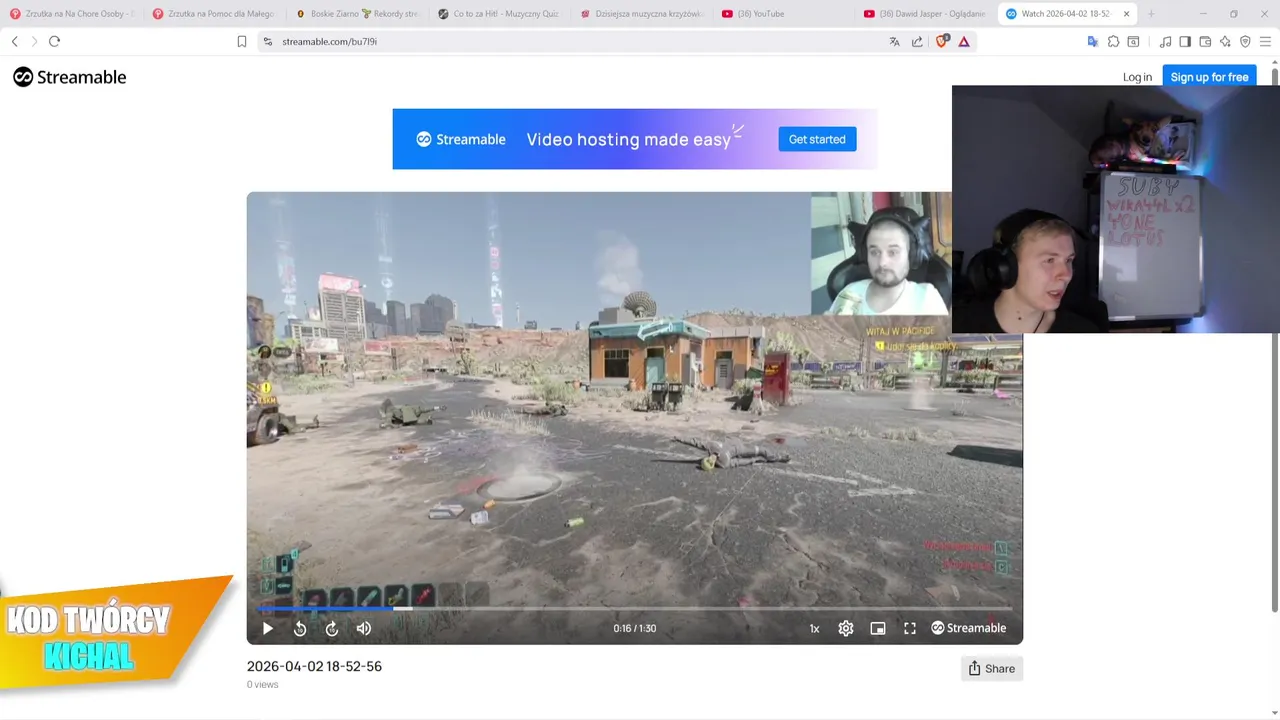1280x720 pixels.
Task: Open the Brave wallet icon
Action: [x=1205, y=41]
